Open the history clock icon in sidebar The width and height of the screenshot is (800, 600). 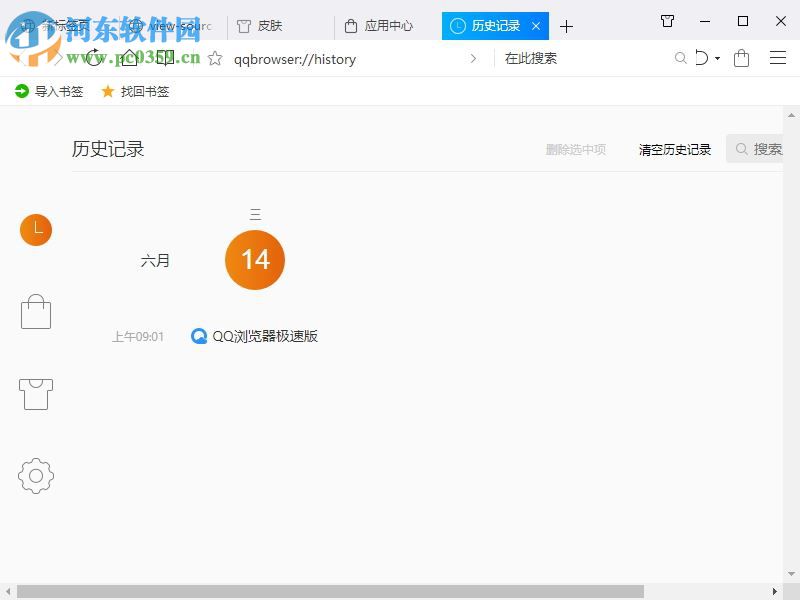point(36,229)
